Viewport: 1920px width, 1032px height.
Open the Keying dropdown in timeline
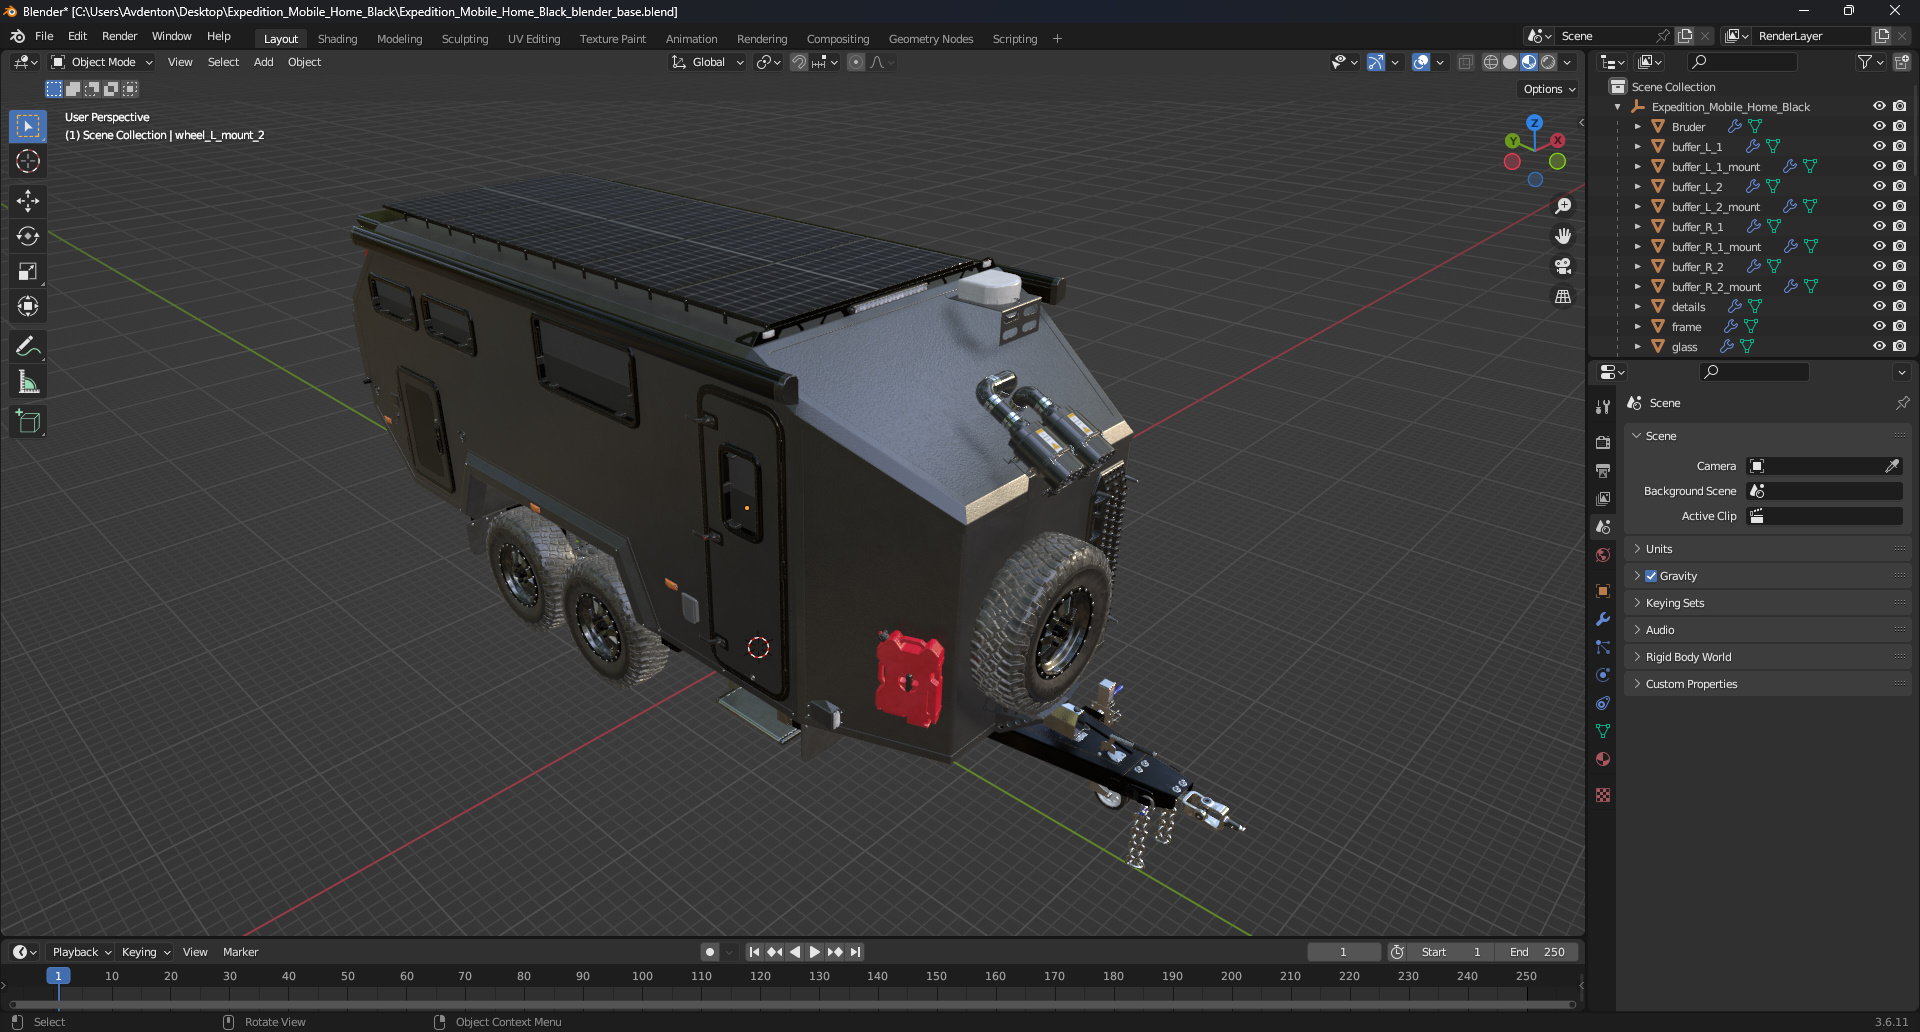(146, 952)
